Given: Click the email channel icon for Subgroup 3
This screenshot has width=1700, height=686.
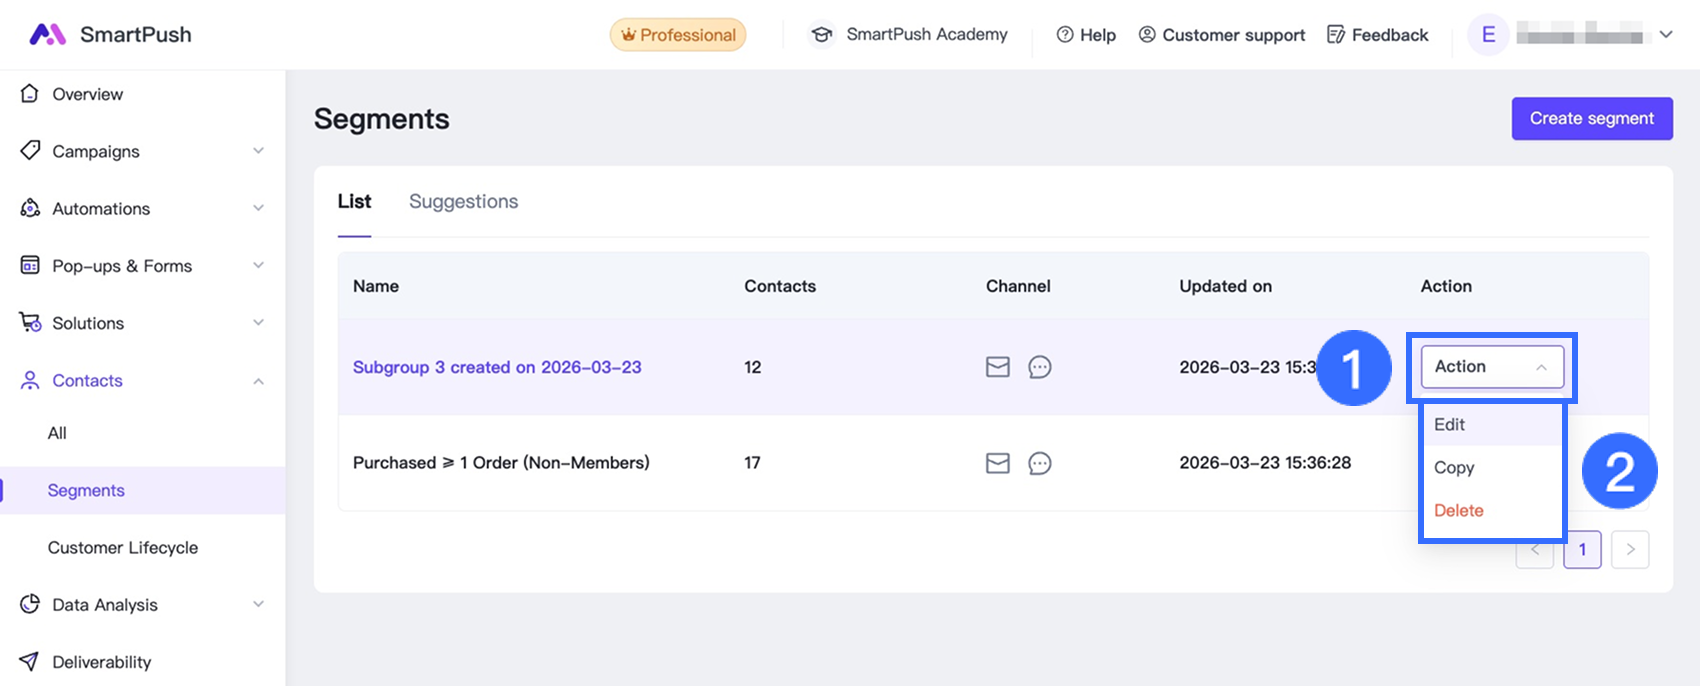Looking at the screenshot, I should point(997,367).
